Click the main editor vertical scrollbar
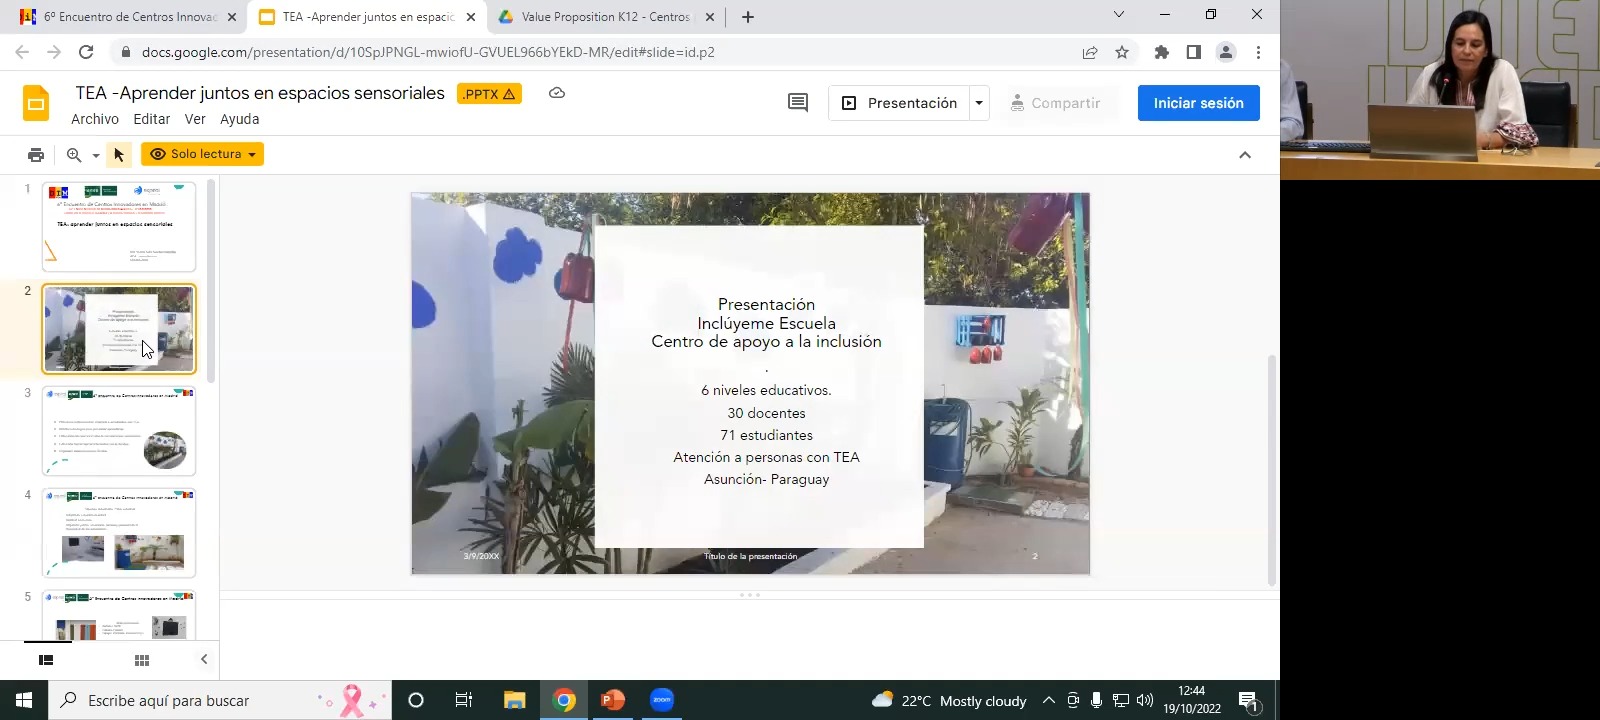 tap(1272, 470)
